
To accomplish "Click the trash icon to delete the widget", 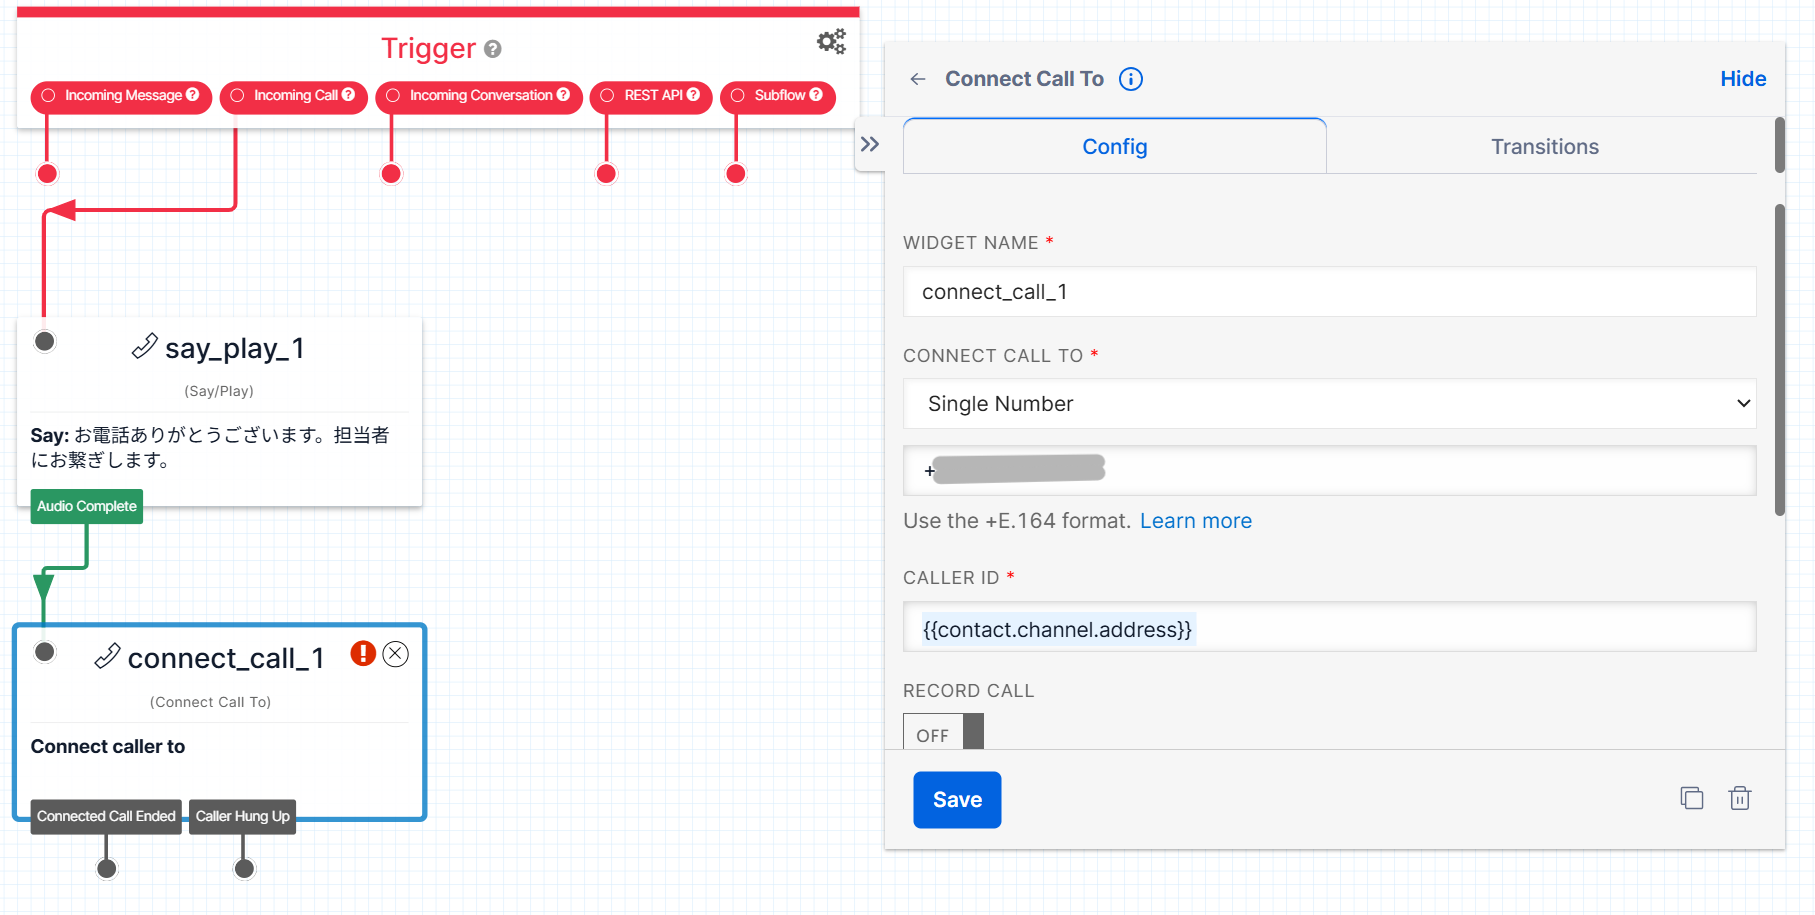I will (x=1740, y=798).
